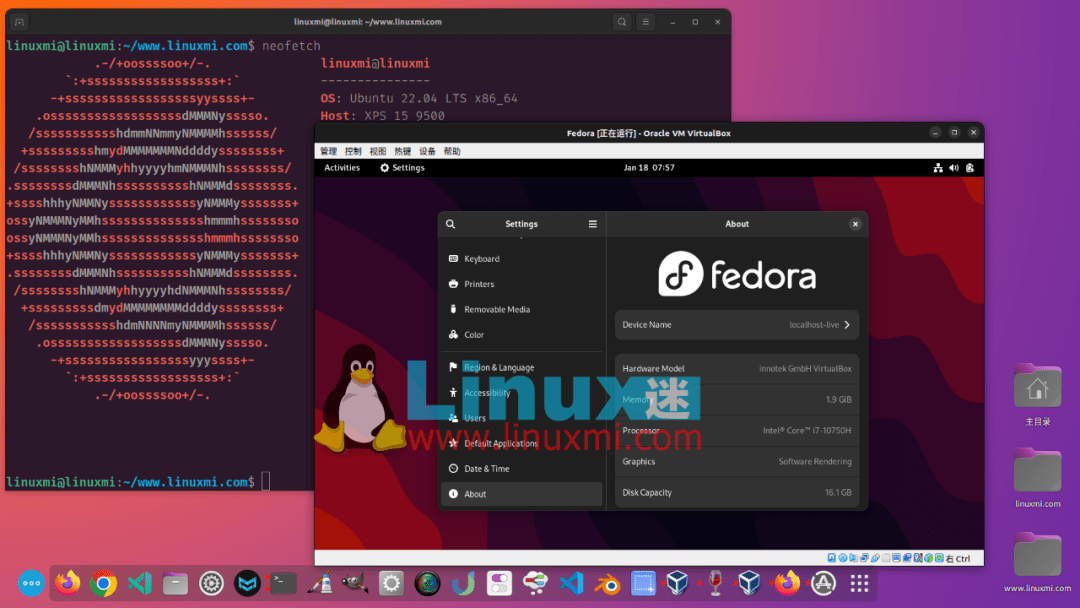
Task: Click the volume icon in Fedora top bar
Action: [x=954, y=168]
